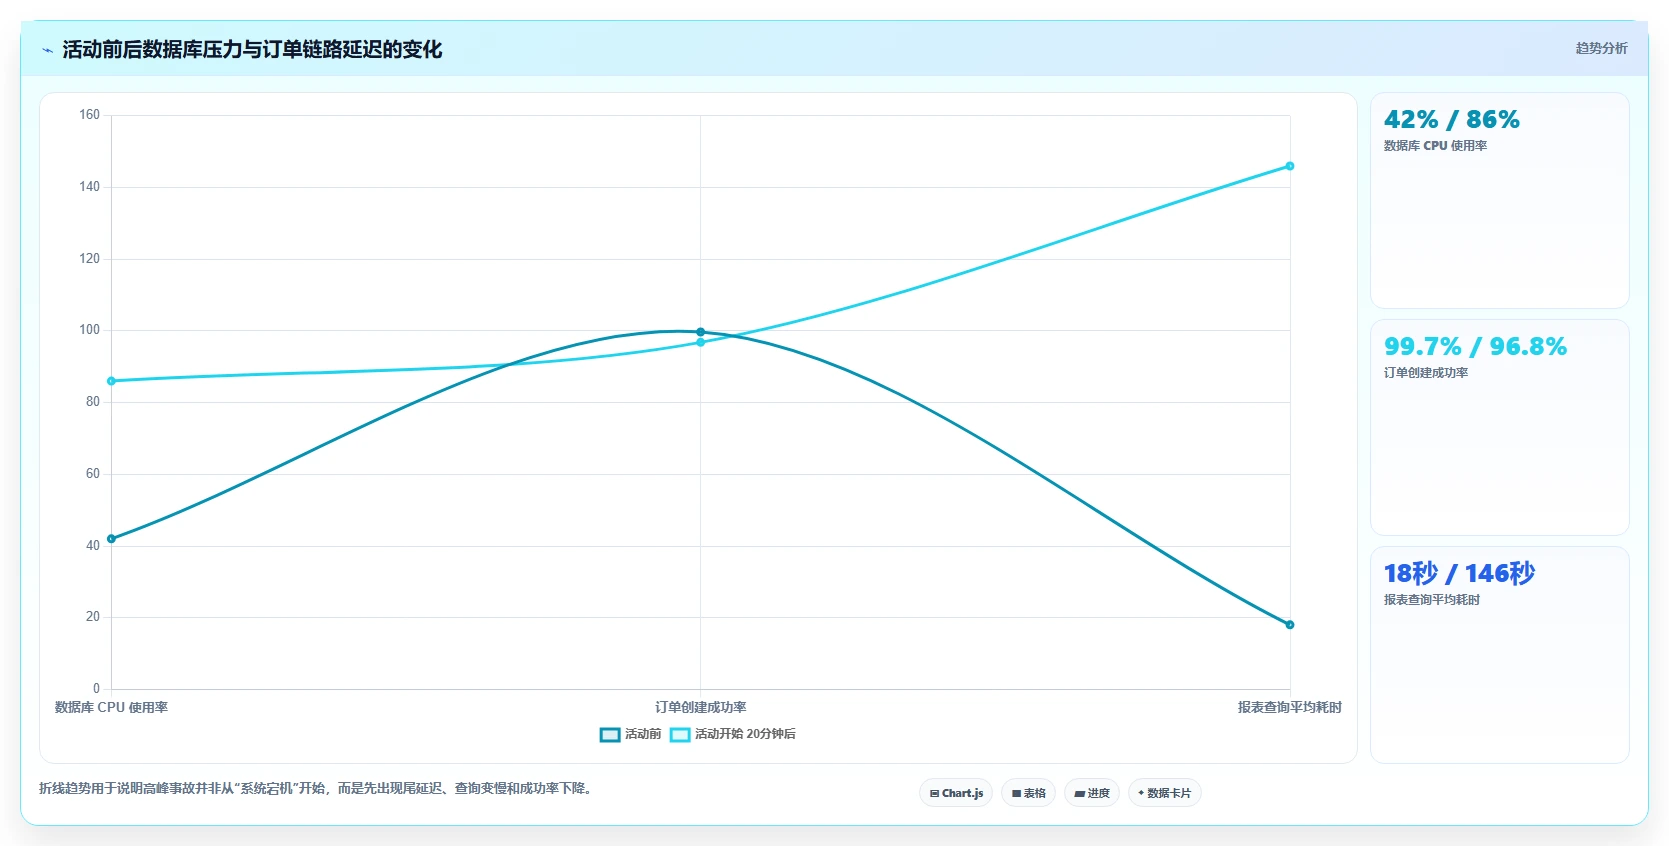Click the 活动前 peak point at 订单创建成功率
The image size is (1669, 846).
(700, 332)
